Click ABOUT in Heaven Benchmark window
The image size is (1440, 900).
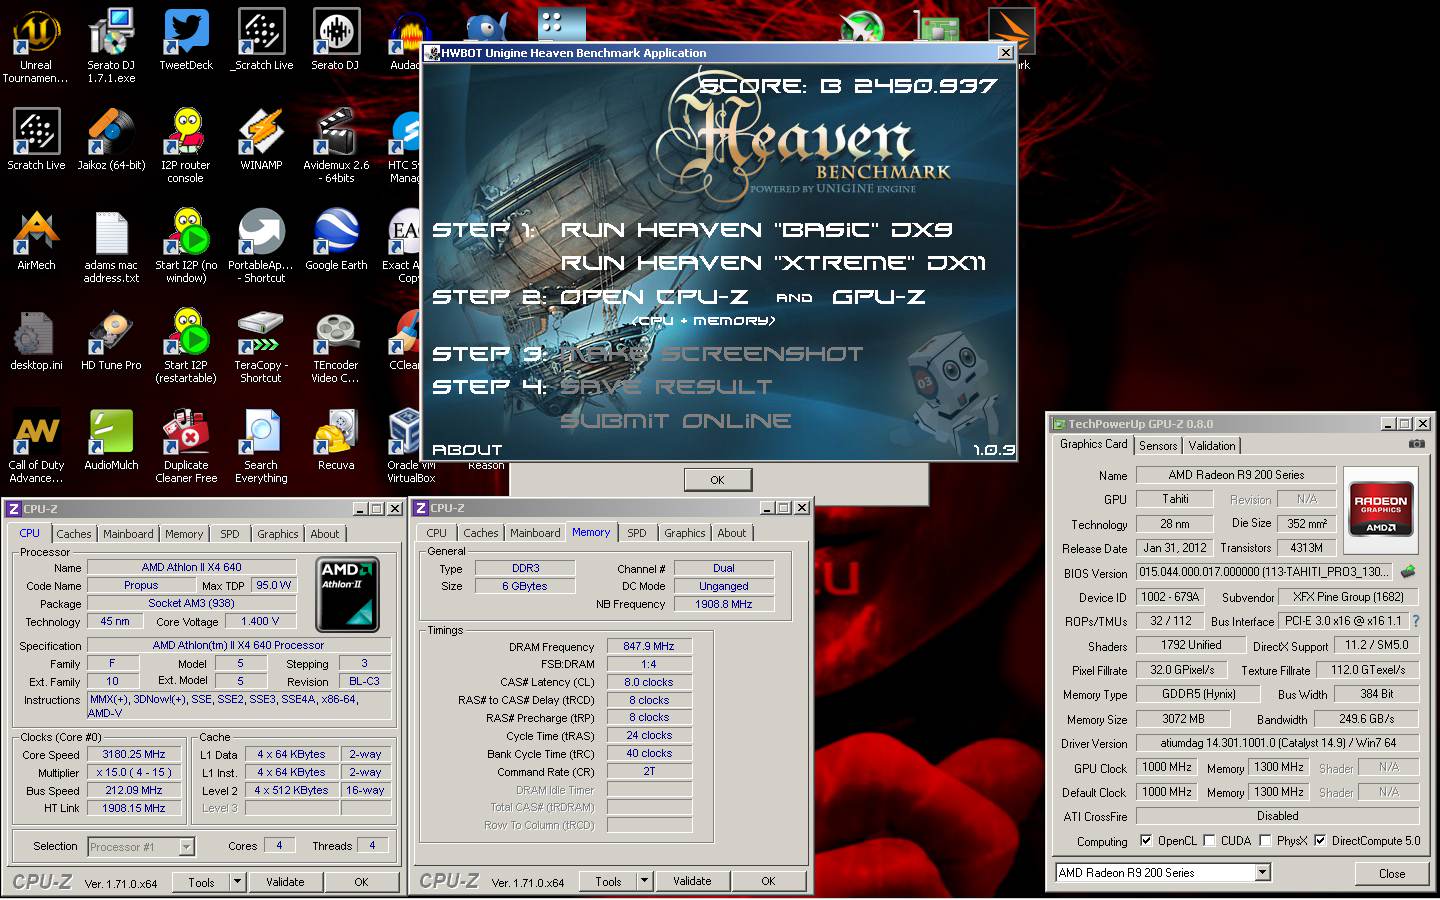(x=467, y=450)
